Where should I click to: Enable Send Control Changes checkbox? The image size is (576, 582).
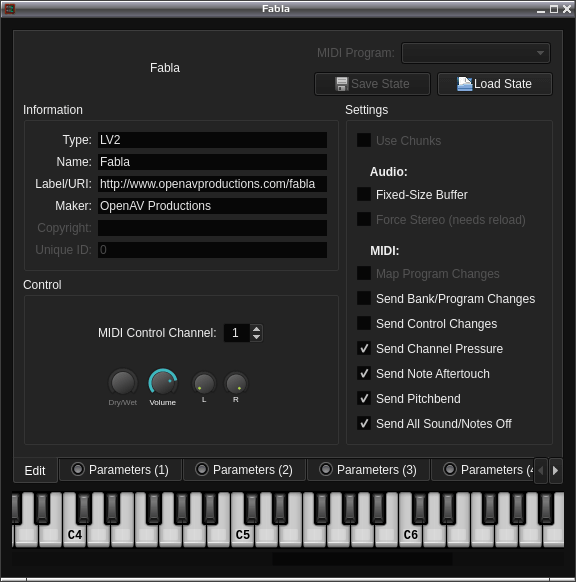(x=364, y=323)
